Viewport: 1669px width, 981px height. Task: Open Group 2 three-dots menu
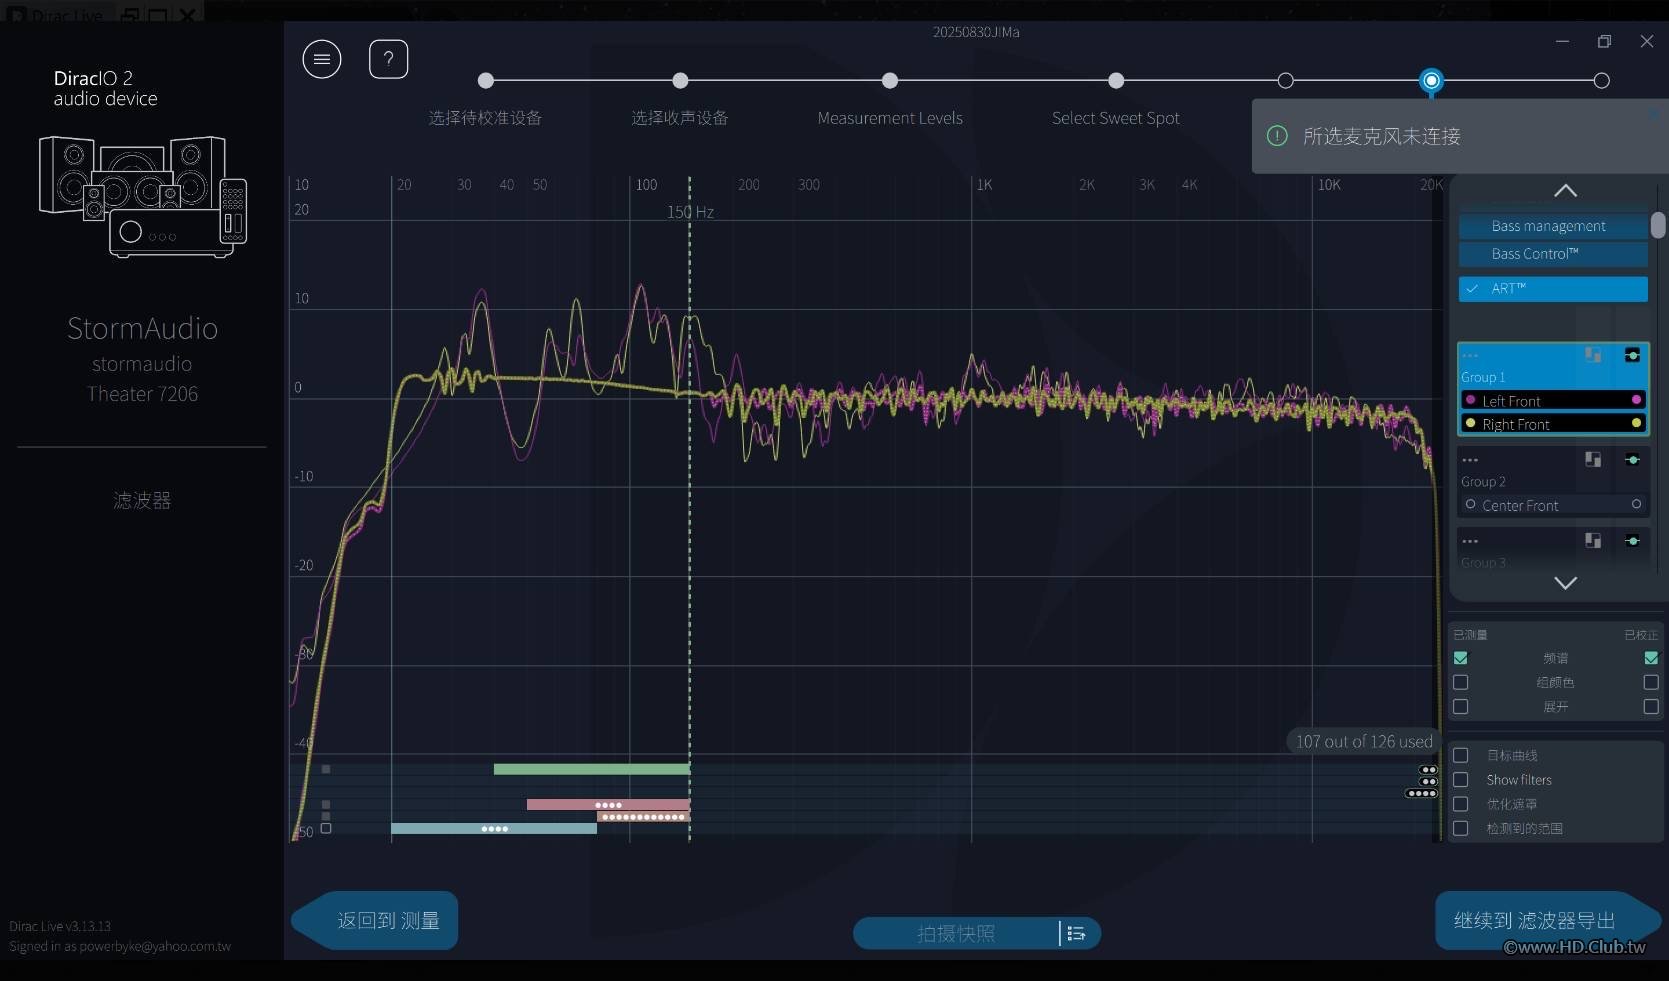1470,460
